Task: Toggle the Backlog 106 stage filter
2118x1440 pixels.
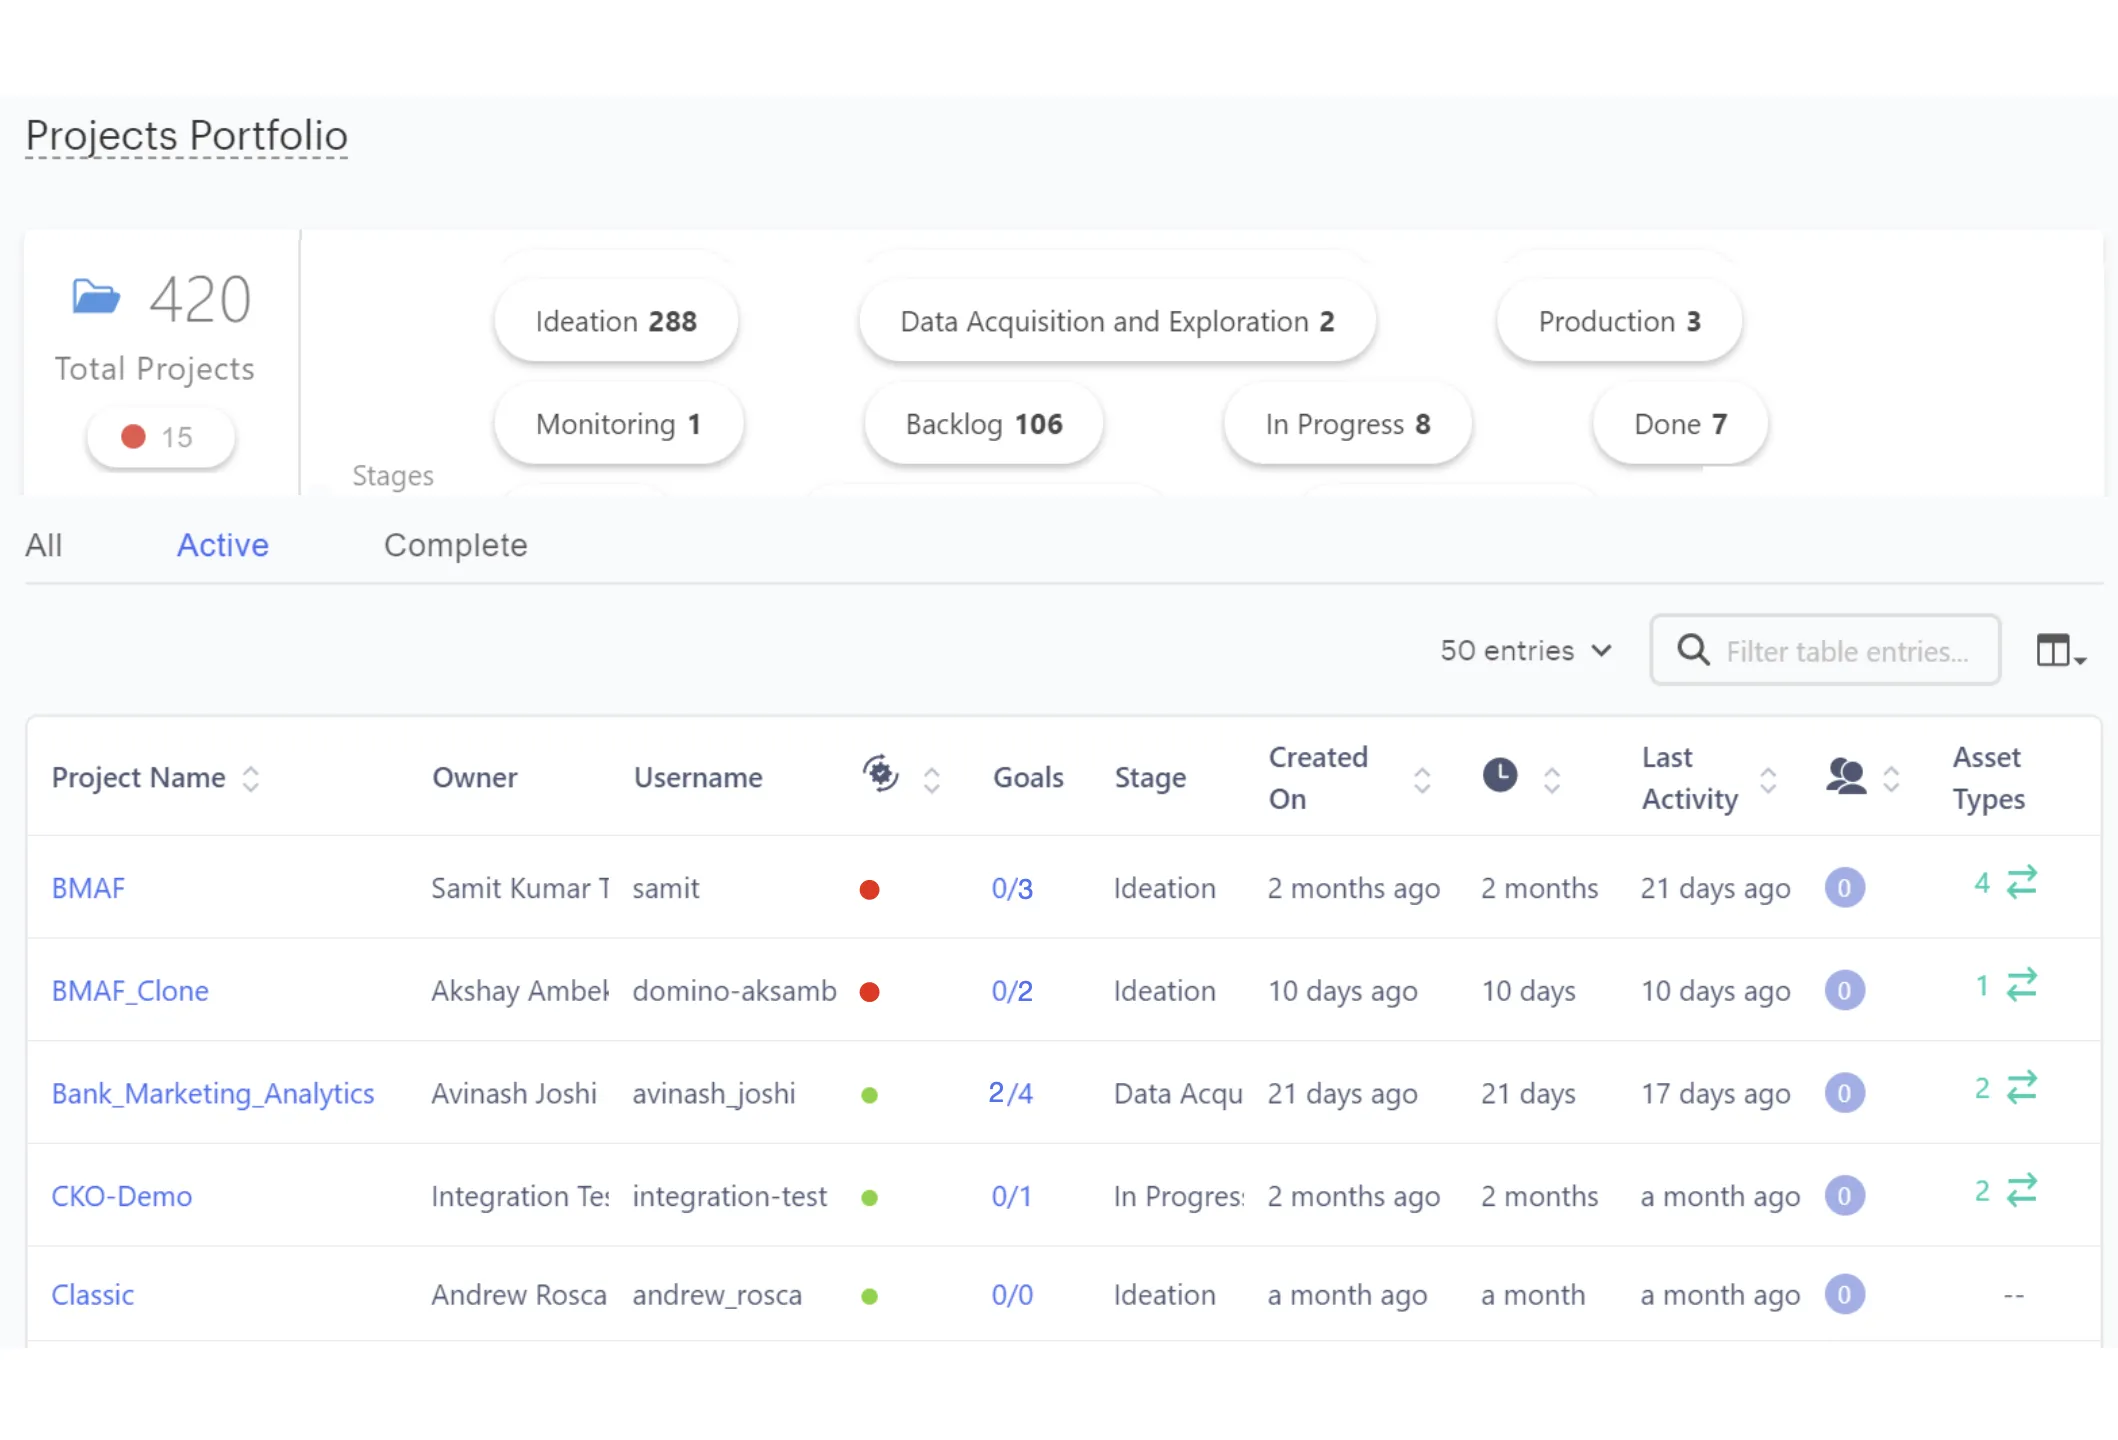Action: point(984,424)
